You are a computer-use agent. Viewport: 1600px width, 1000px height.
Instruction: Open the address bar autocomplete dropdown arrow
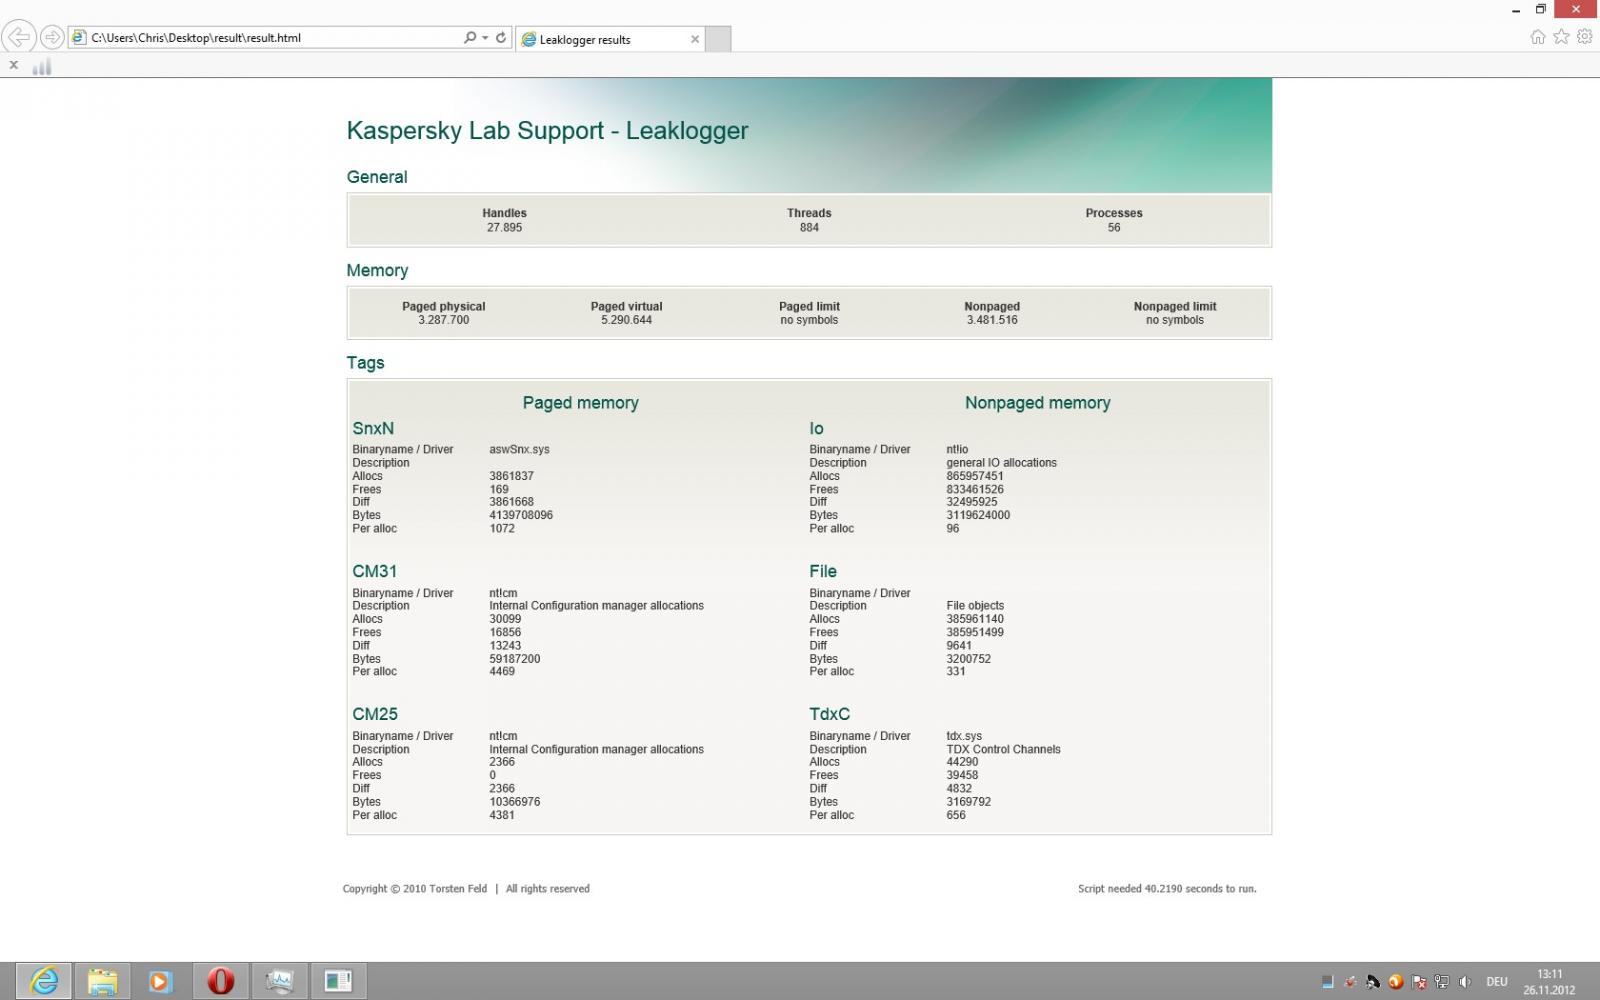click(485, 38)
